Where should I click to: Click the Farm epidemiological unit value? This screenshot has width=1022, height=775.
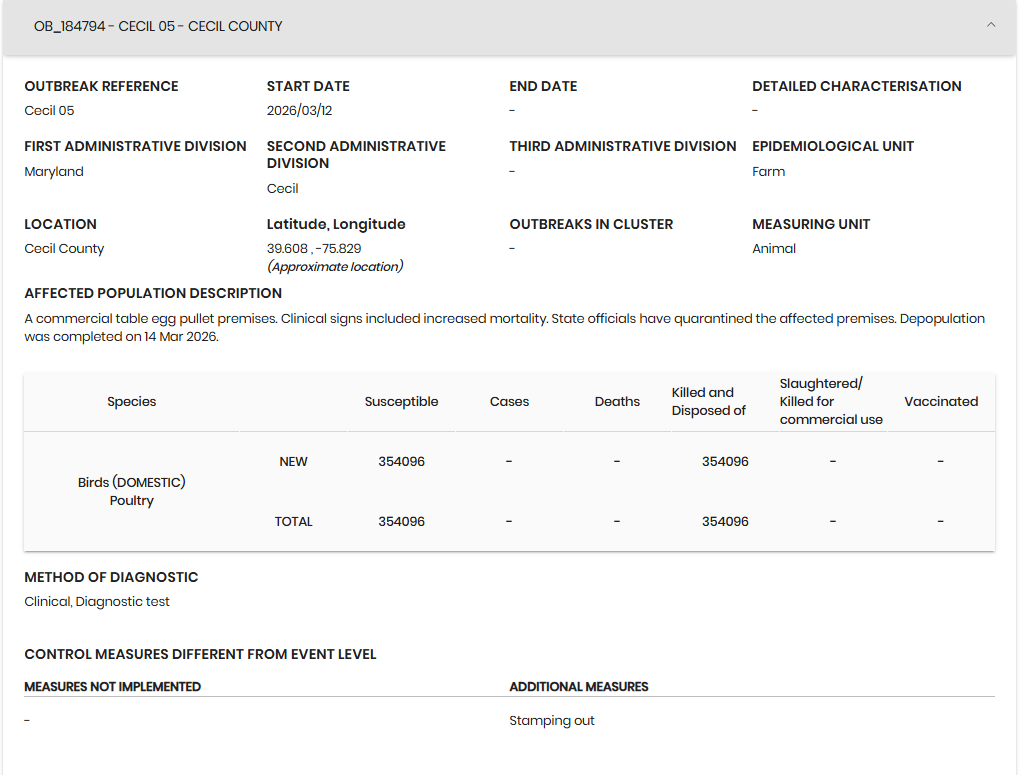[x=768, y=172]
